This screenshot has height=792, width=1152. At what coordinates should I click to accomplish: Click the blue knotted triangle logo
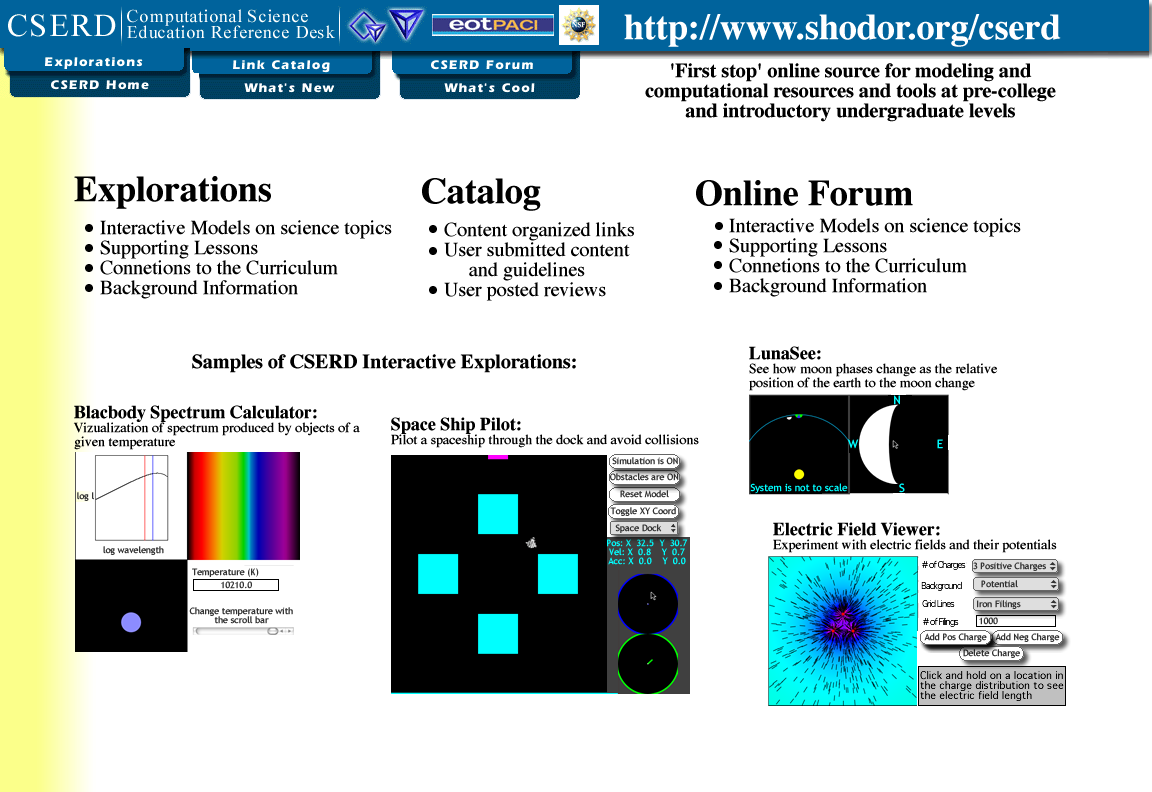(x=367, y=26)
